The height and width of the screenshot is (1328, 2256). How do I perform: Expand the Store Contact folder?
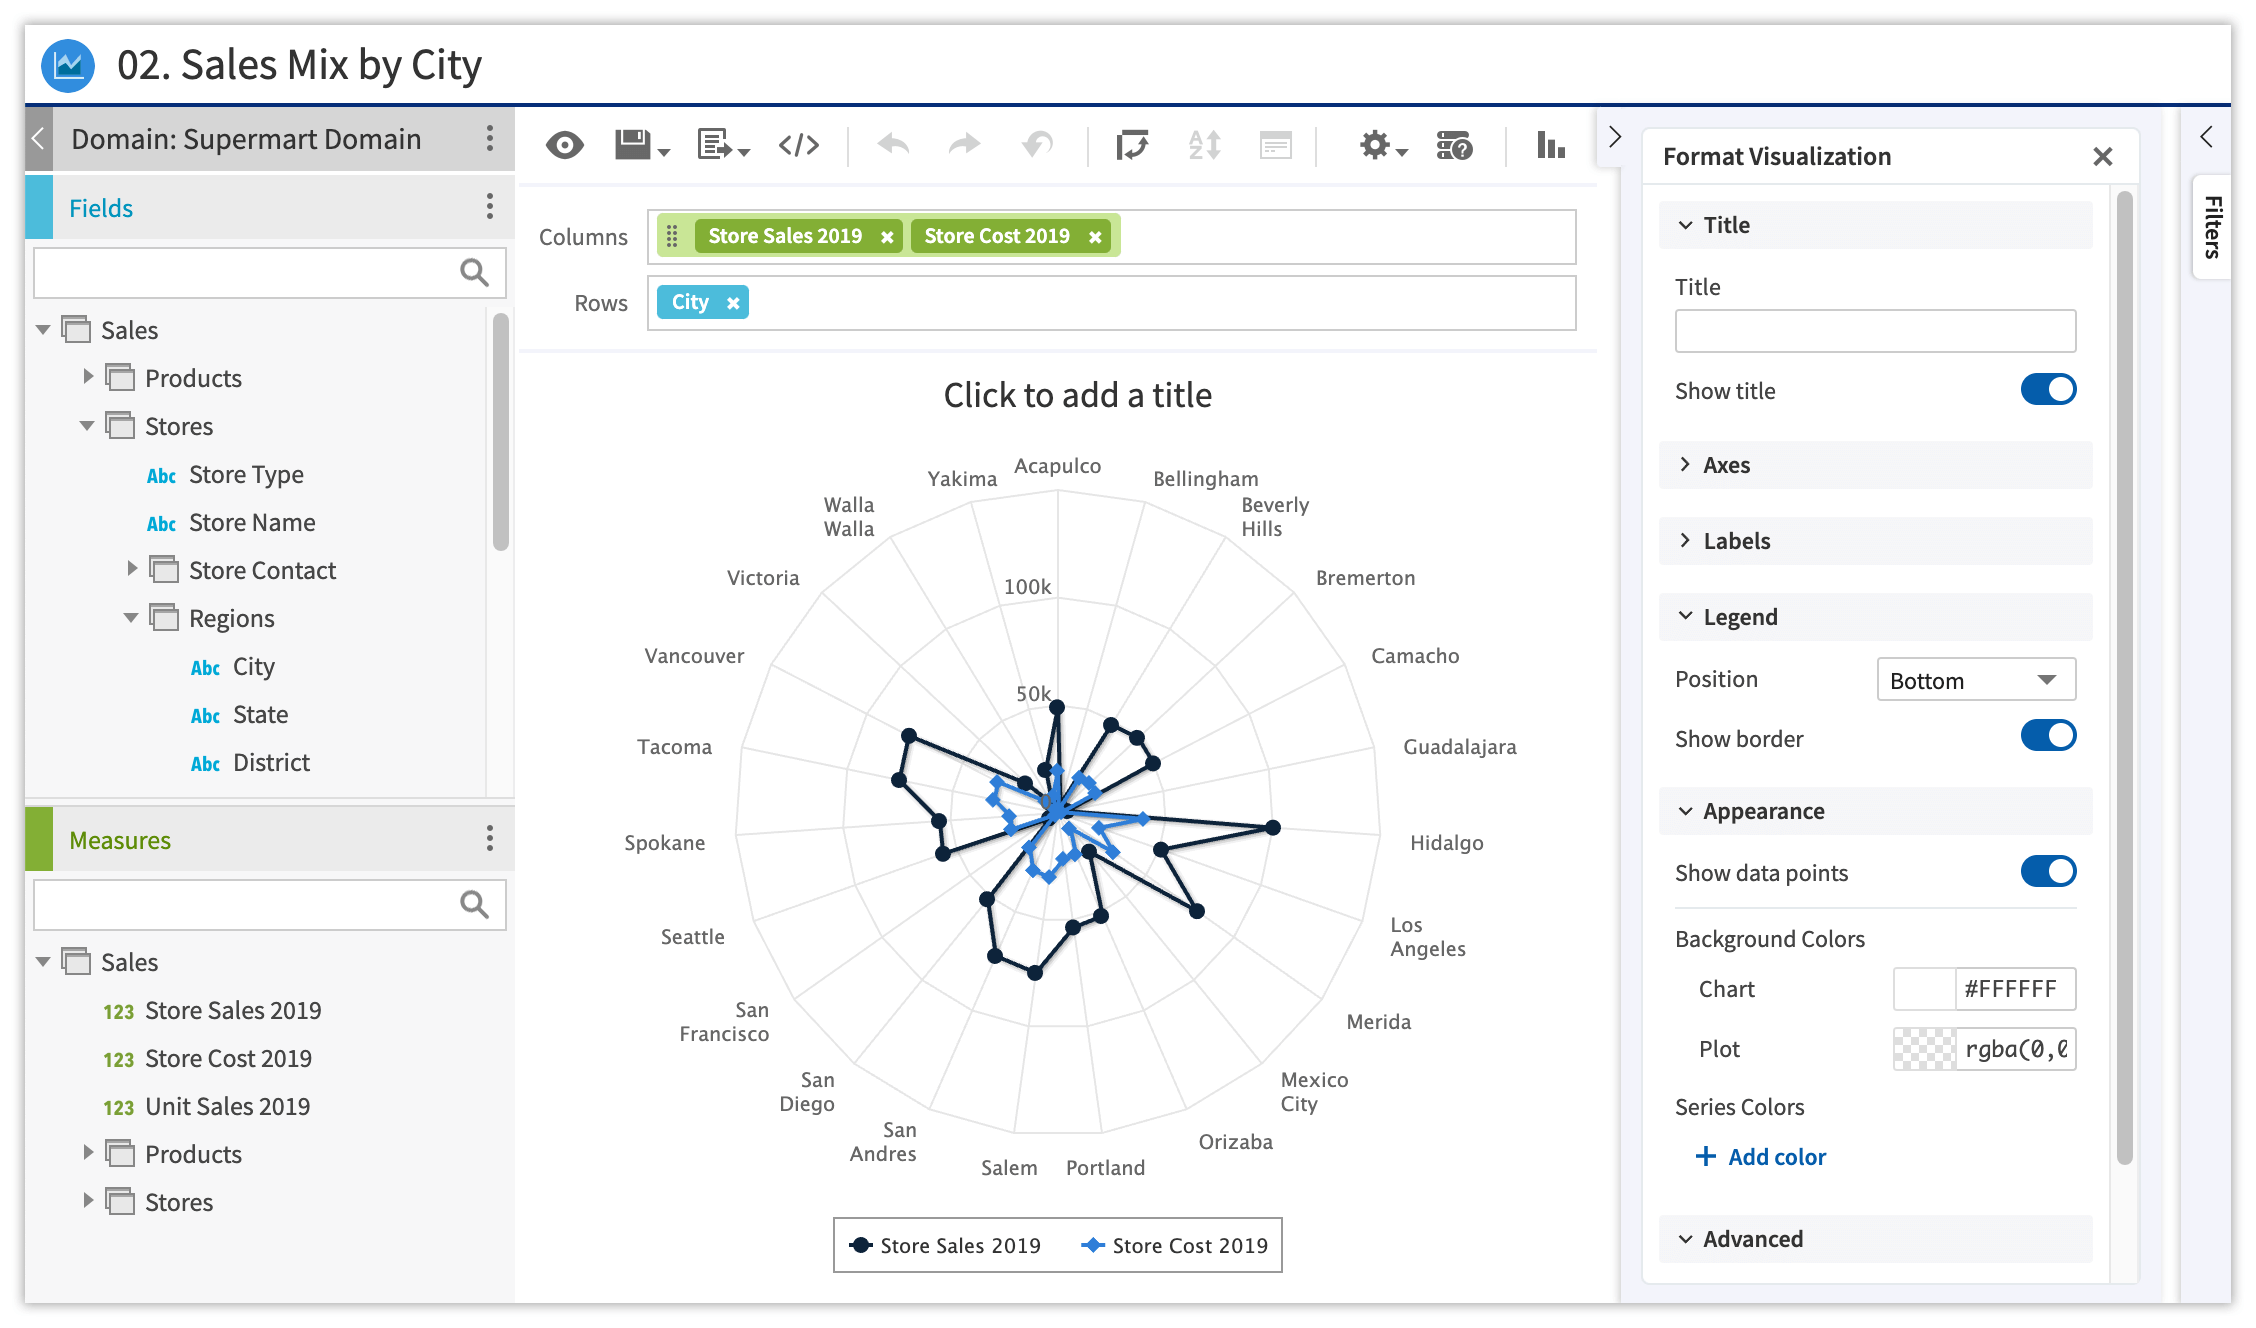point(132,569)
